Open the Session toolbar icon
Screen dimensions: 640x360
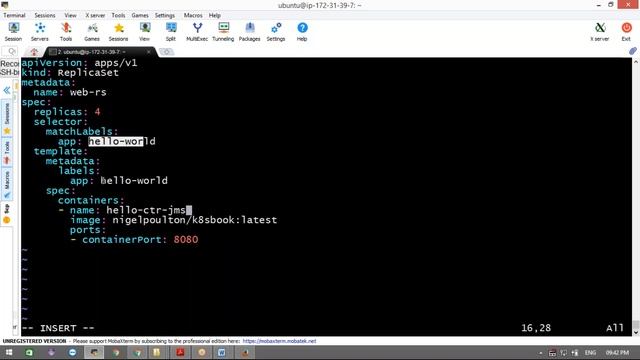(13, 32)
